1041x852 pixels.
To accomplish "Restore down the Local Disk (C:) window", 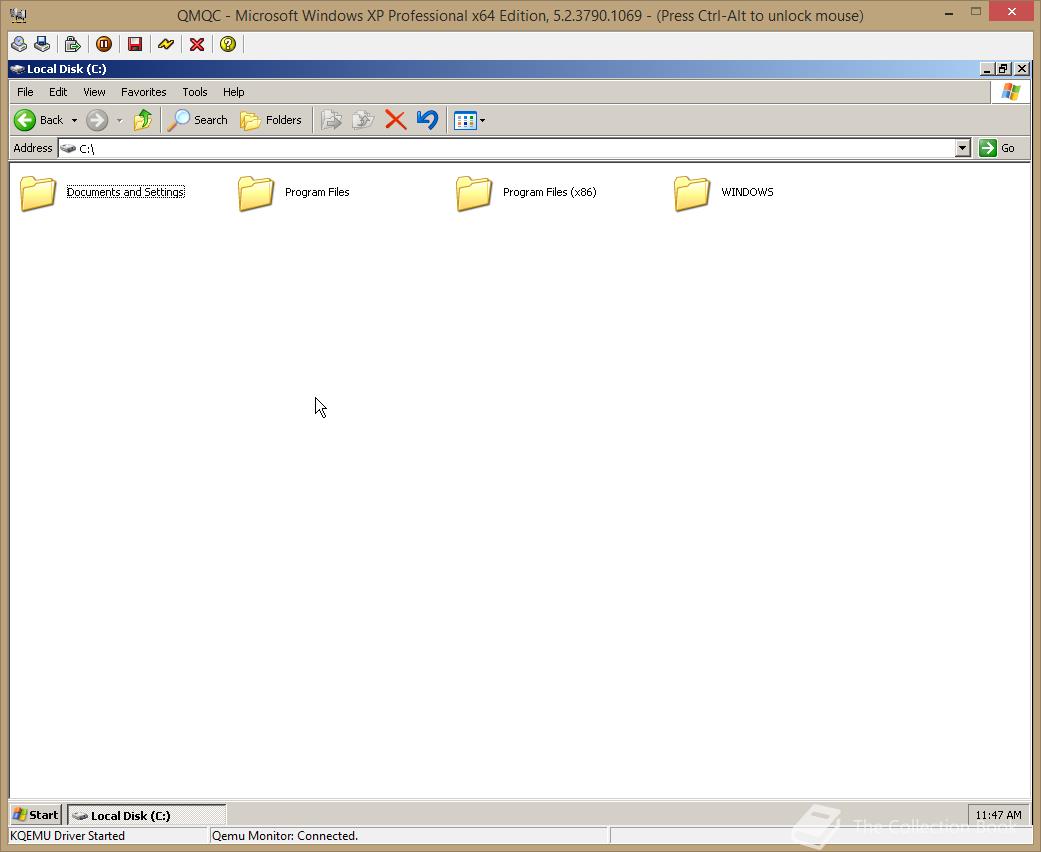I will point(1003,69).
